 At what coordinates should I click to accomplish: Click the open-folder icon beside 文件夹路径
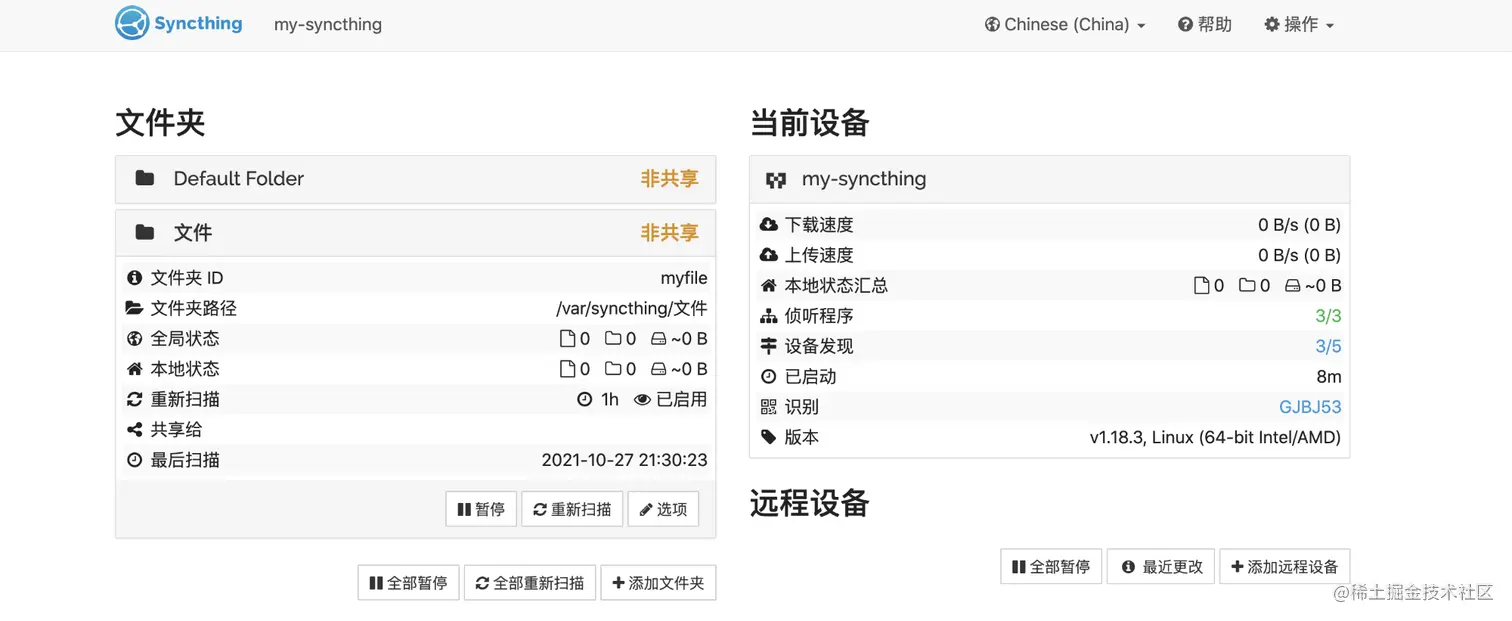[135, 308]
